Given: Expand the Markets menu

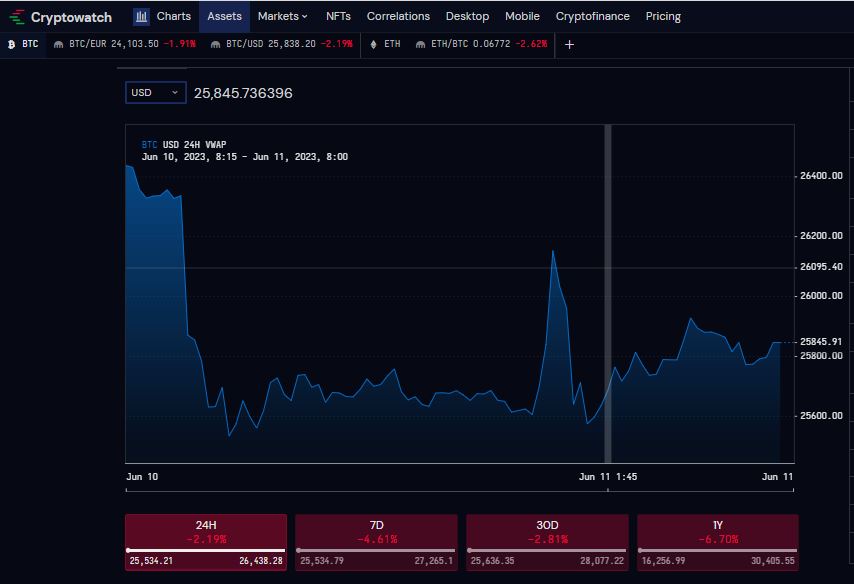Looking at the screenshot, I should coord(283,16).
